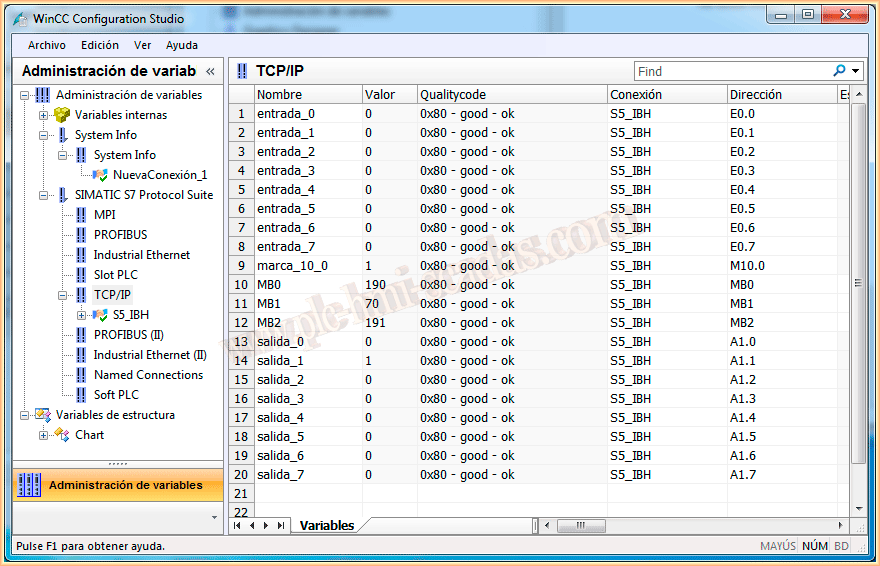Click the search magnifier icon in Find box
Screen dimensions: 880x566
coord(839,71)
